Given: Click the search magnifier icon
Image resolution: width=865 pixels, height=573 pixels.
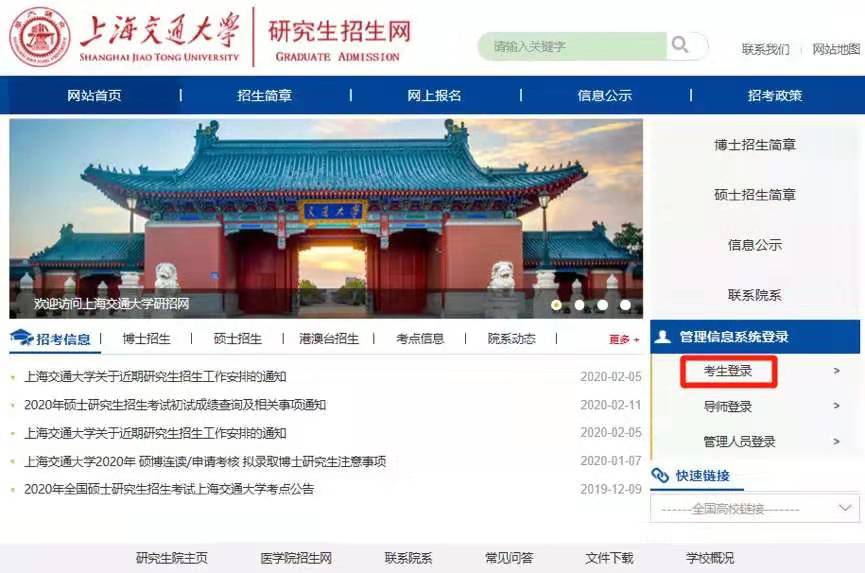Looking at the screenshot, I should click(x=680, y=46).
